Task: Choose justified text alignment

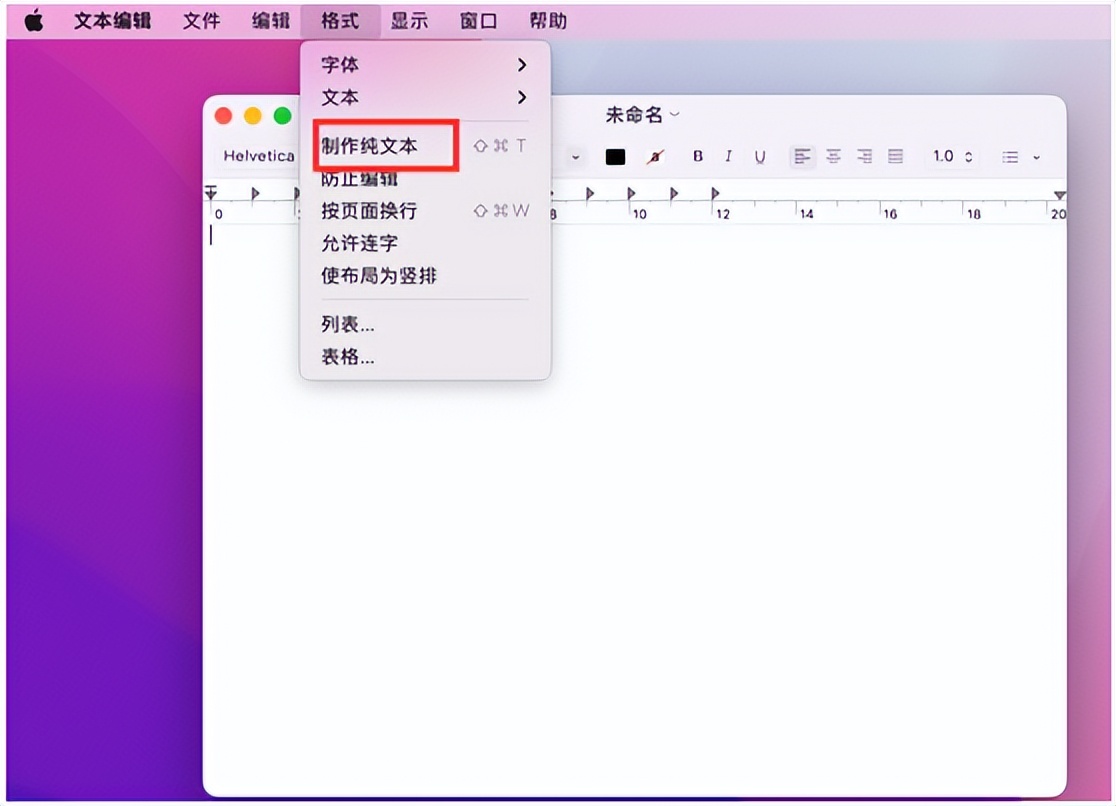Action: 894,156
